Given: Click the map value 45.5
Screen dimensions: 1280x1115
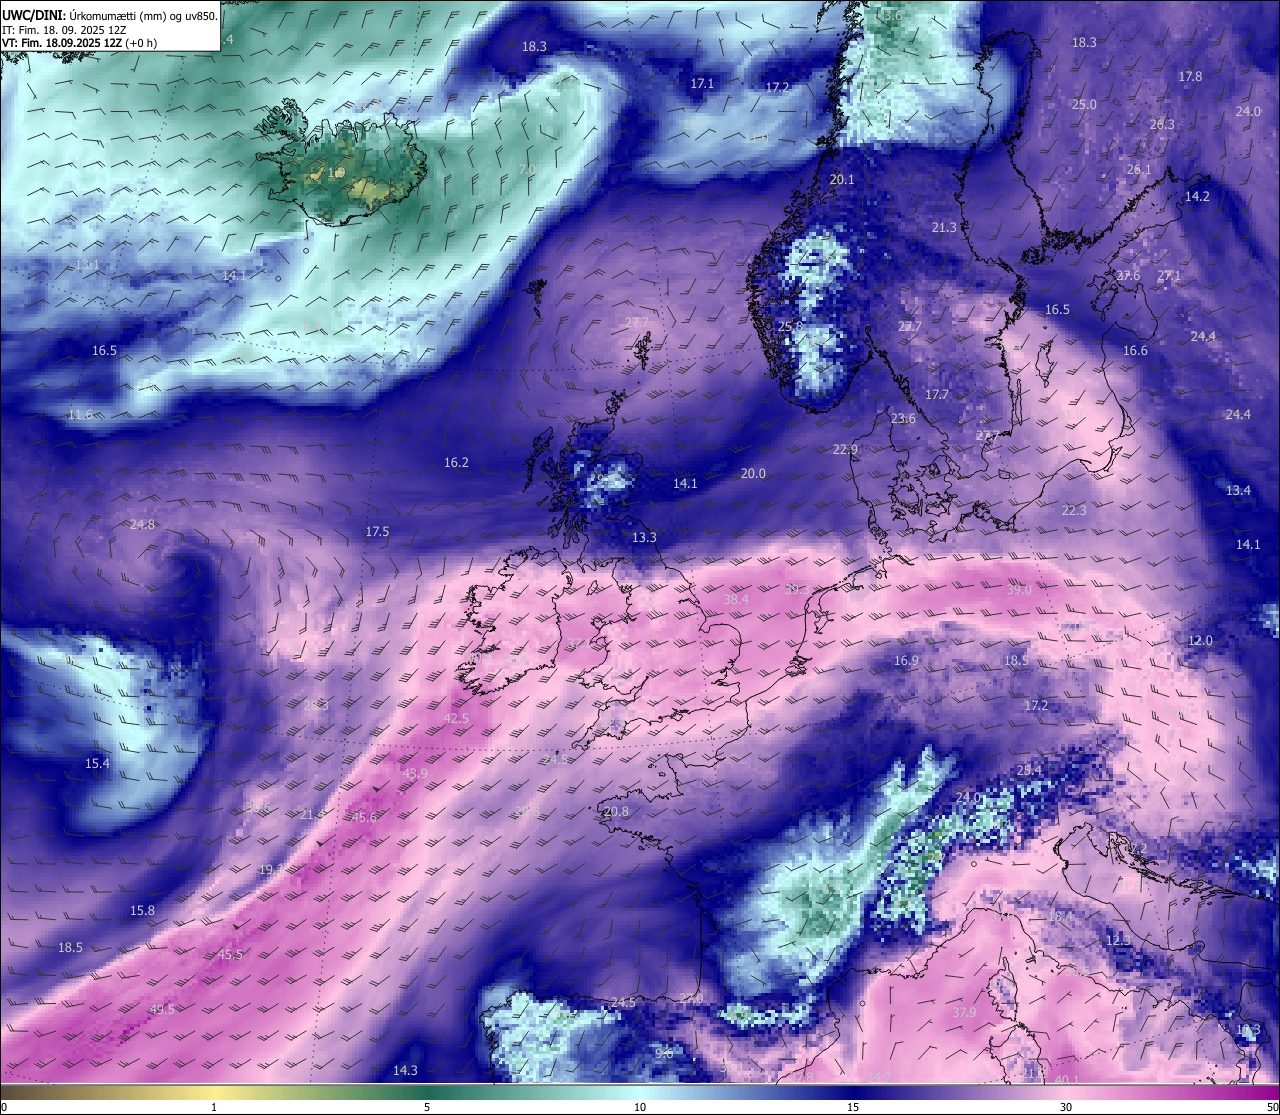Looking at the screenshot, I should click(x=230, y=955).
